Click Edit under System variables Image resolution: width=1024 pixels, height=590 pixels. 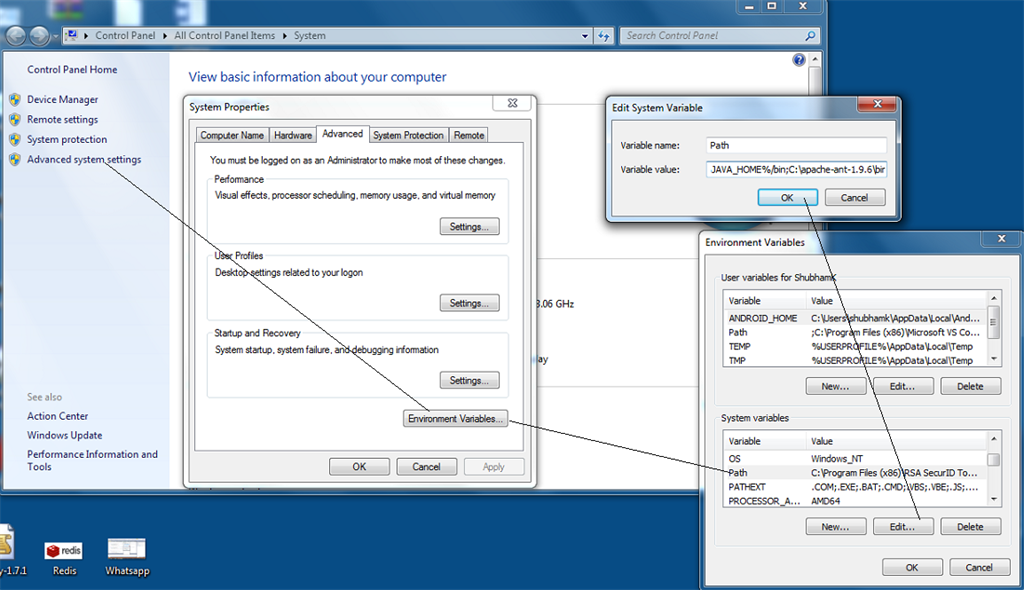click(x=903, y=527)
